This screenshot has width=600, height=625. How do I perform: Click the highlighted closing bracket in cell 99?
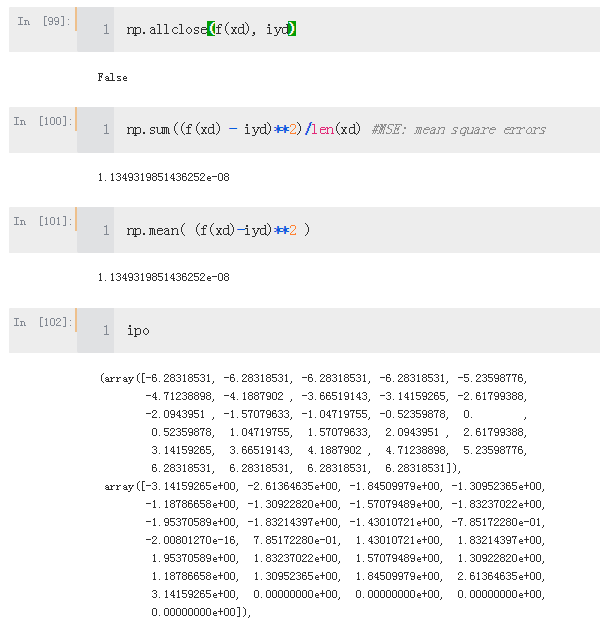tap(292, 29)
